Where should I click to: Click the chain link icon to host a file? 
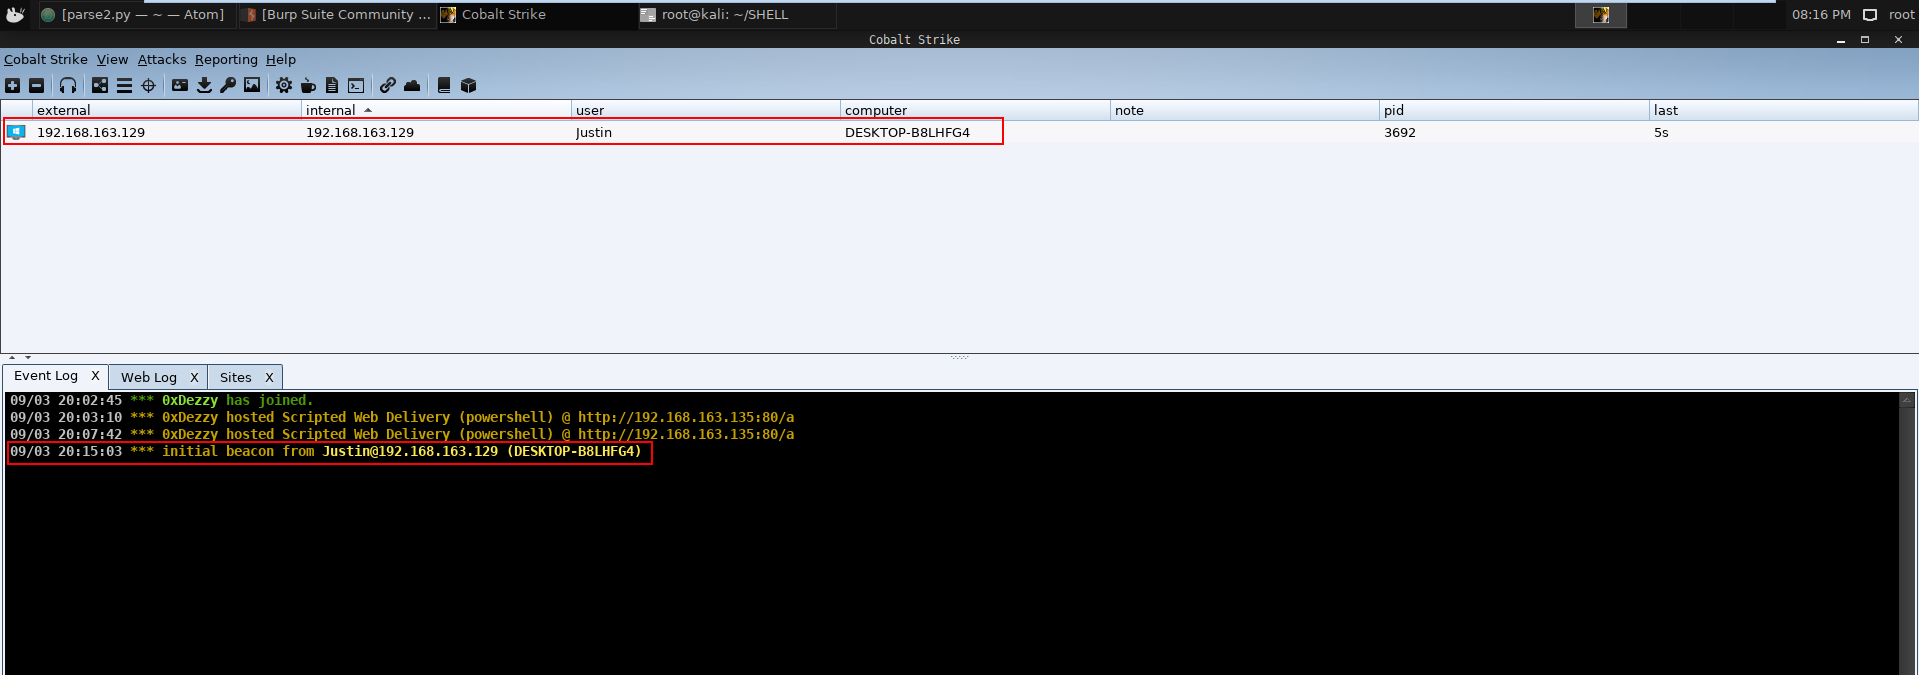(388, 85)
